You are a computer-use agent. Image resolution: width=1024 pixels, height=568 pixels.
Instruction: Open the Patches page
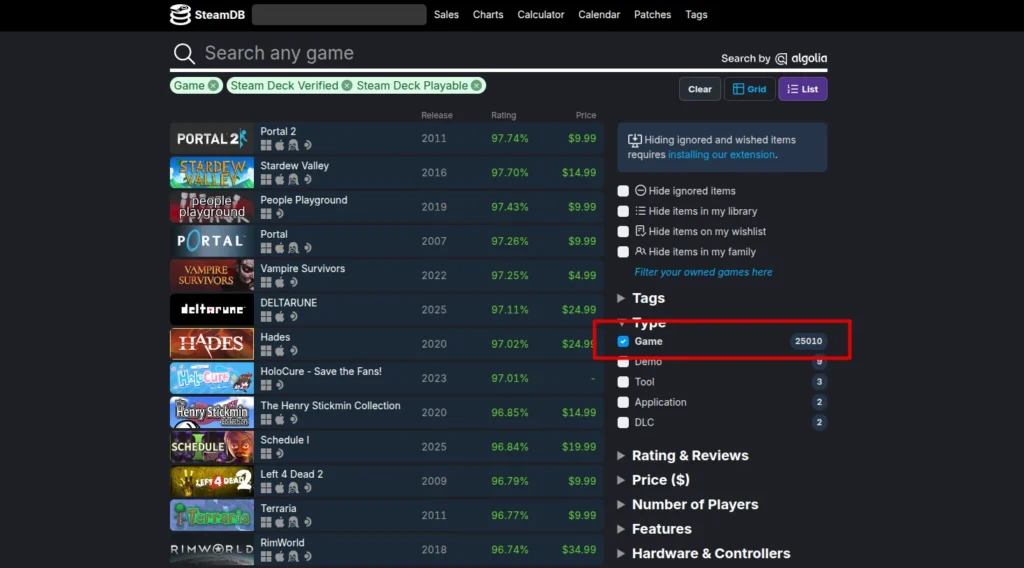coord(652,14)
